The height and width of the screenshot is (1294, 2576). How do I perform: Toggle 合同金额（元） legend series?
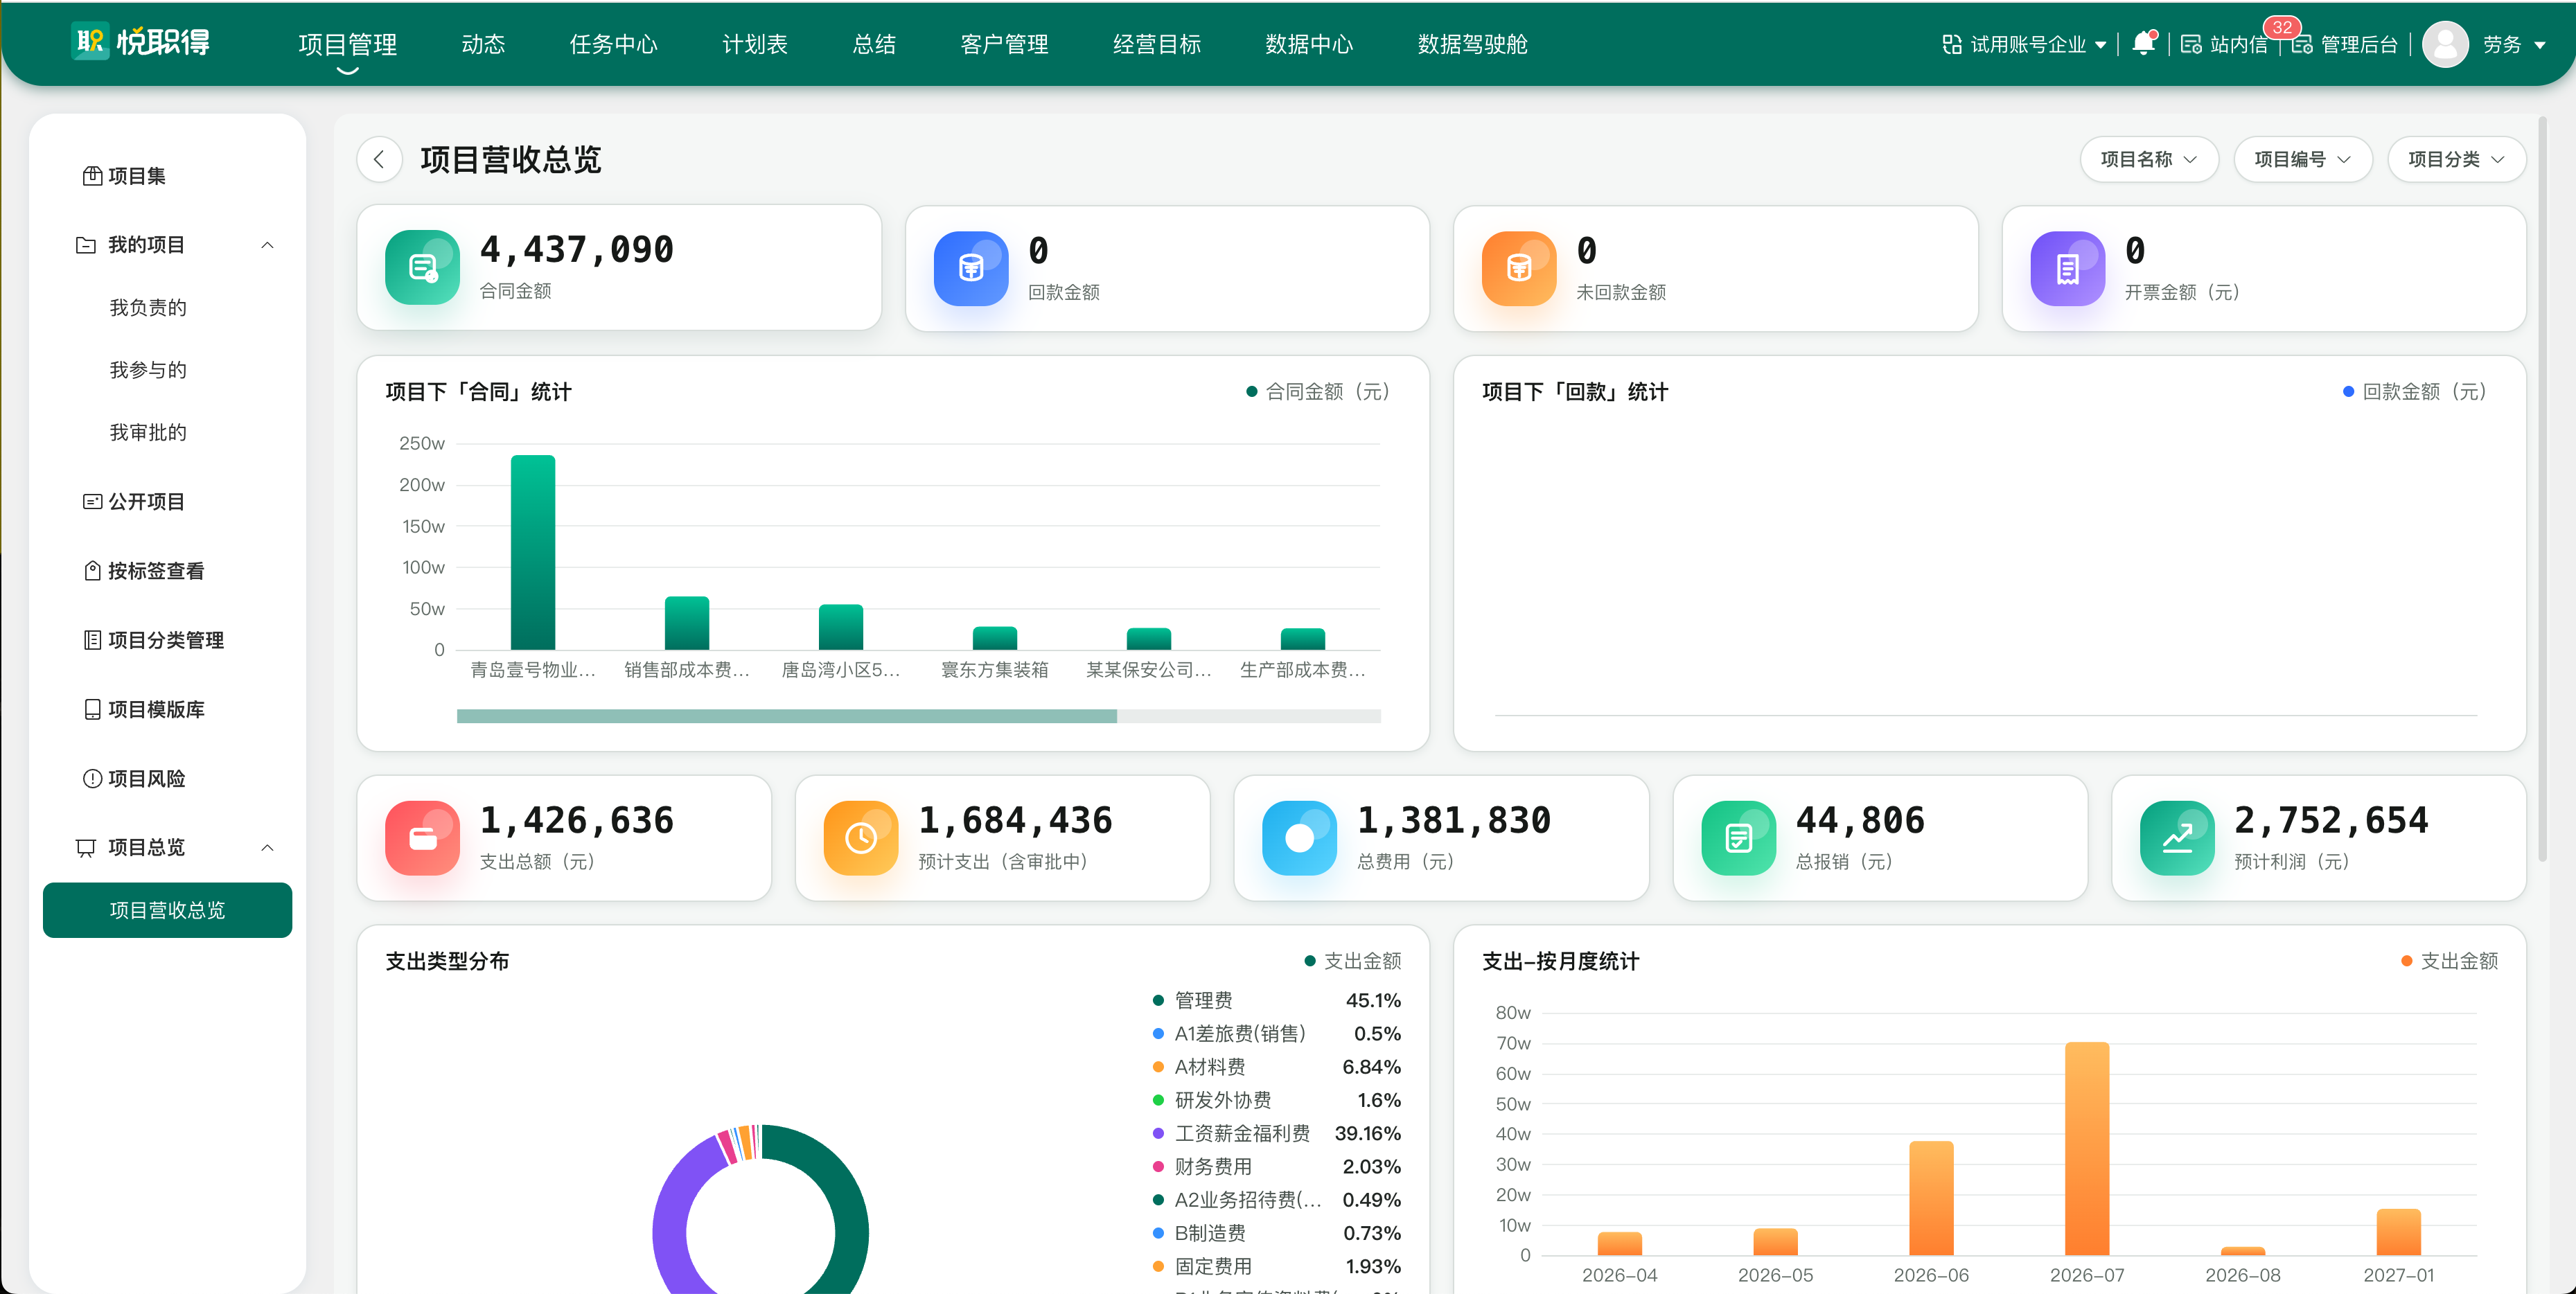[1318, 392]
